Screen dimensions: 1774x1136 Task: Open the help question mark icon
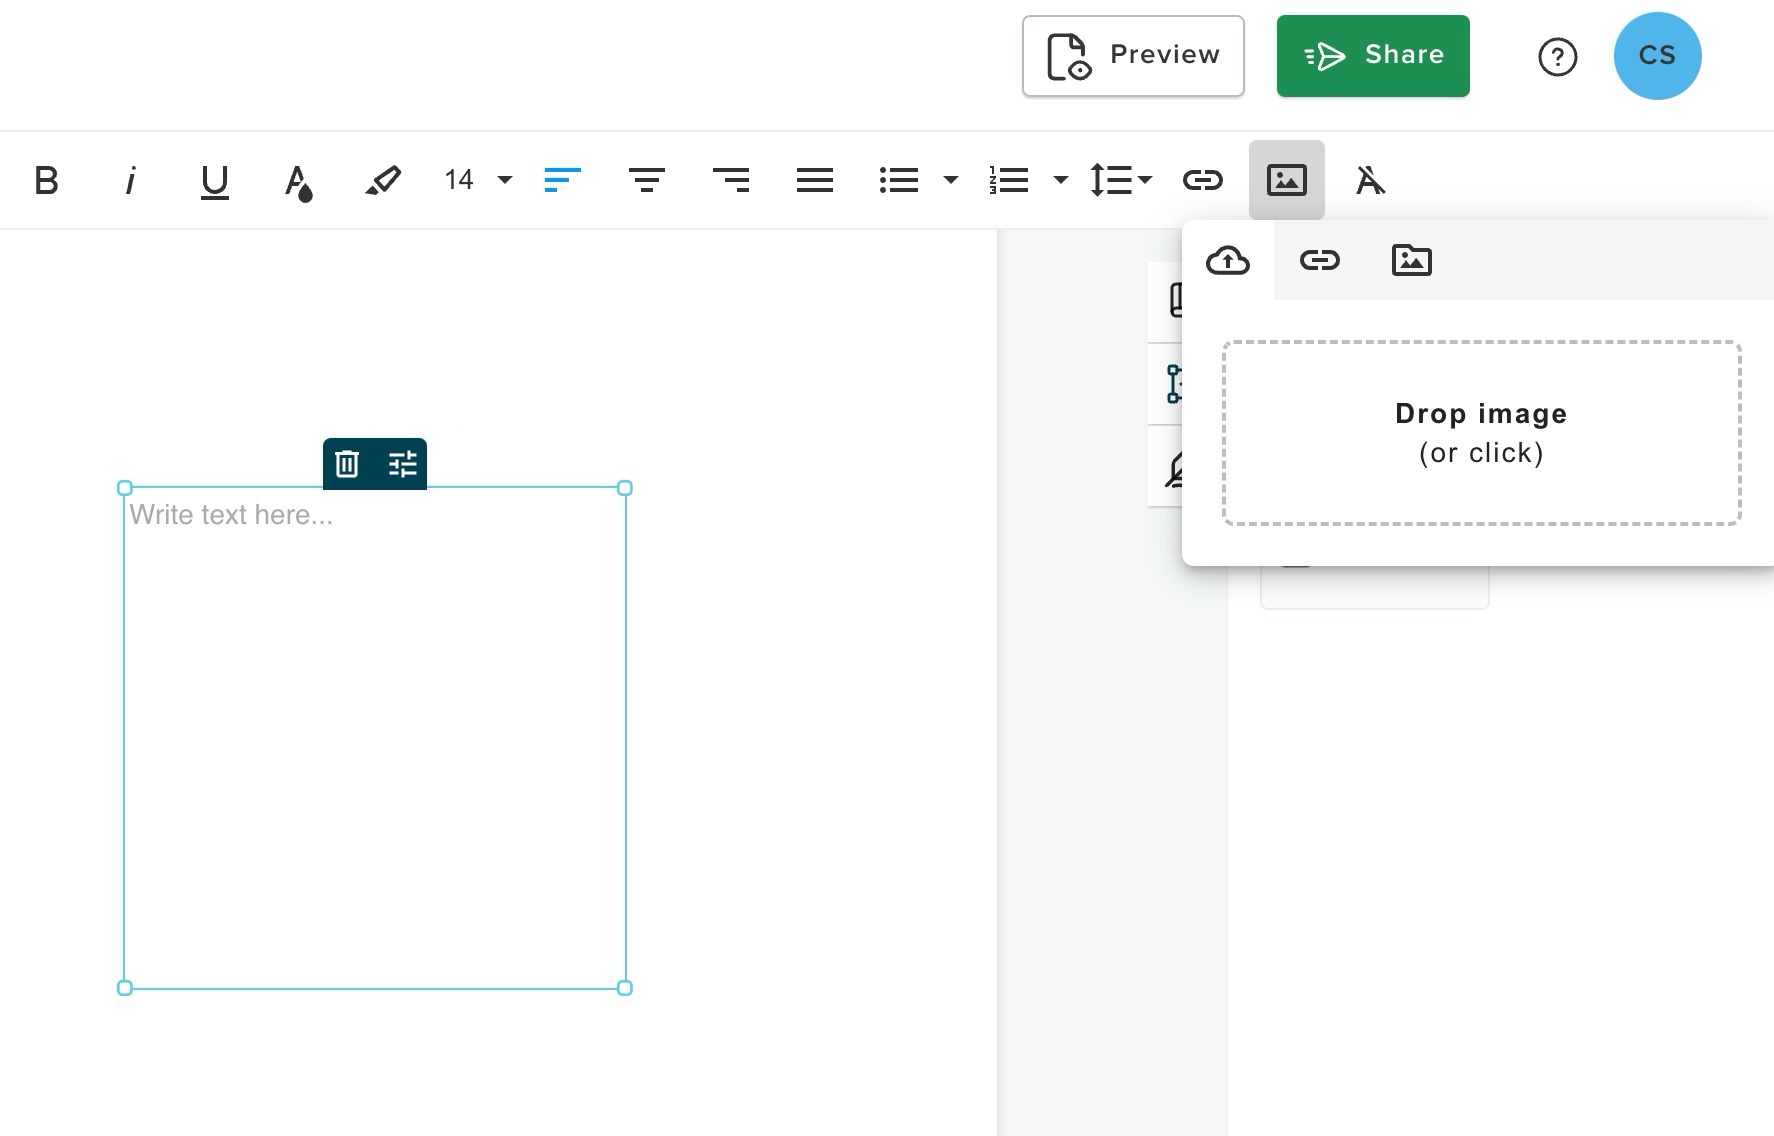click(1557, 57)
